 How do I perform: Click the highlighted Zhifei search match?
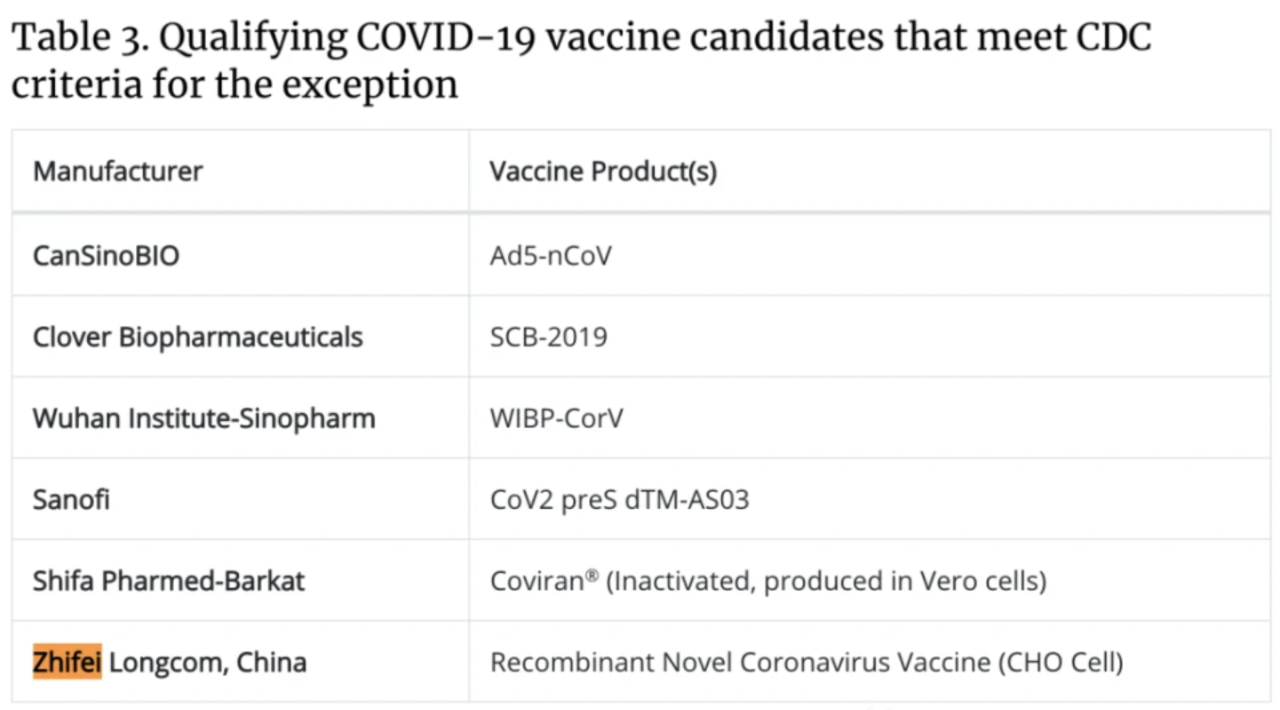(x=67, y=662)
